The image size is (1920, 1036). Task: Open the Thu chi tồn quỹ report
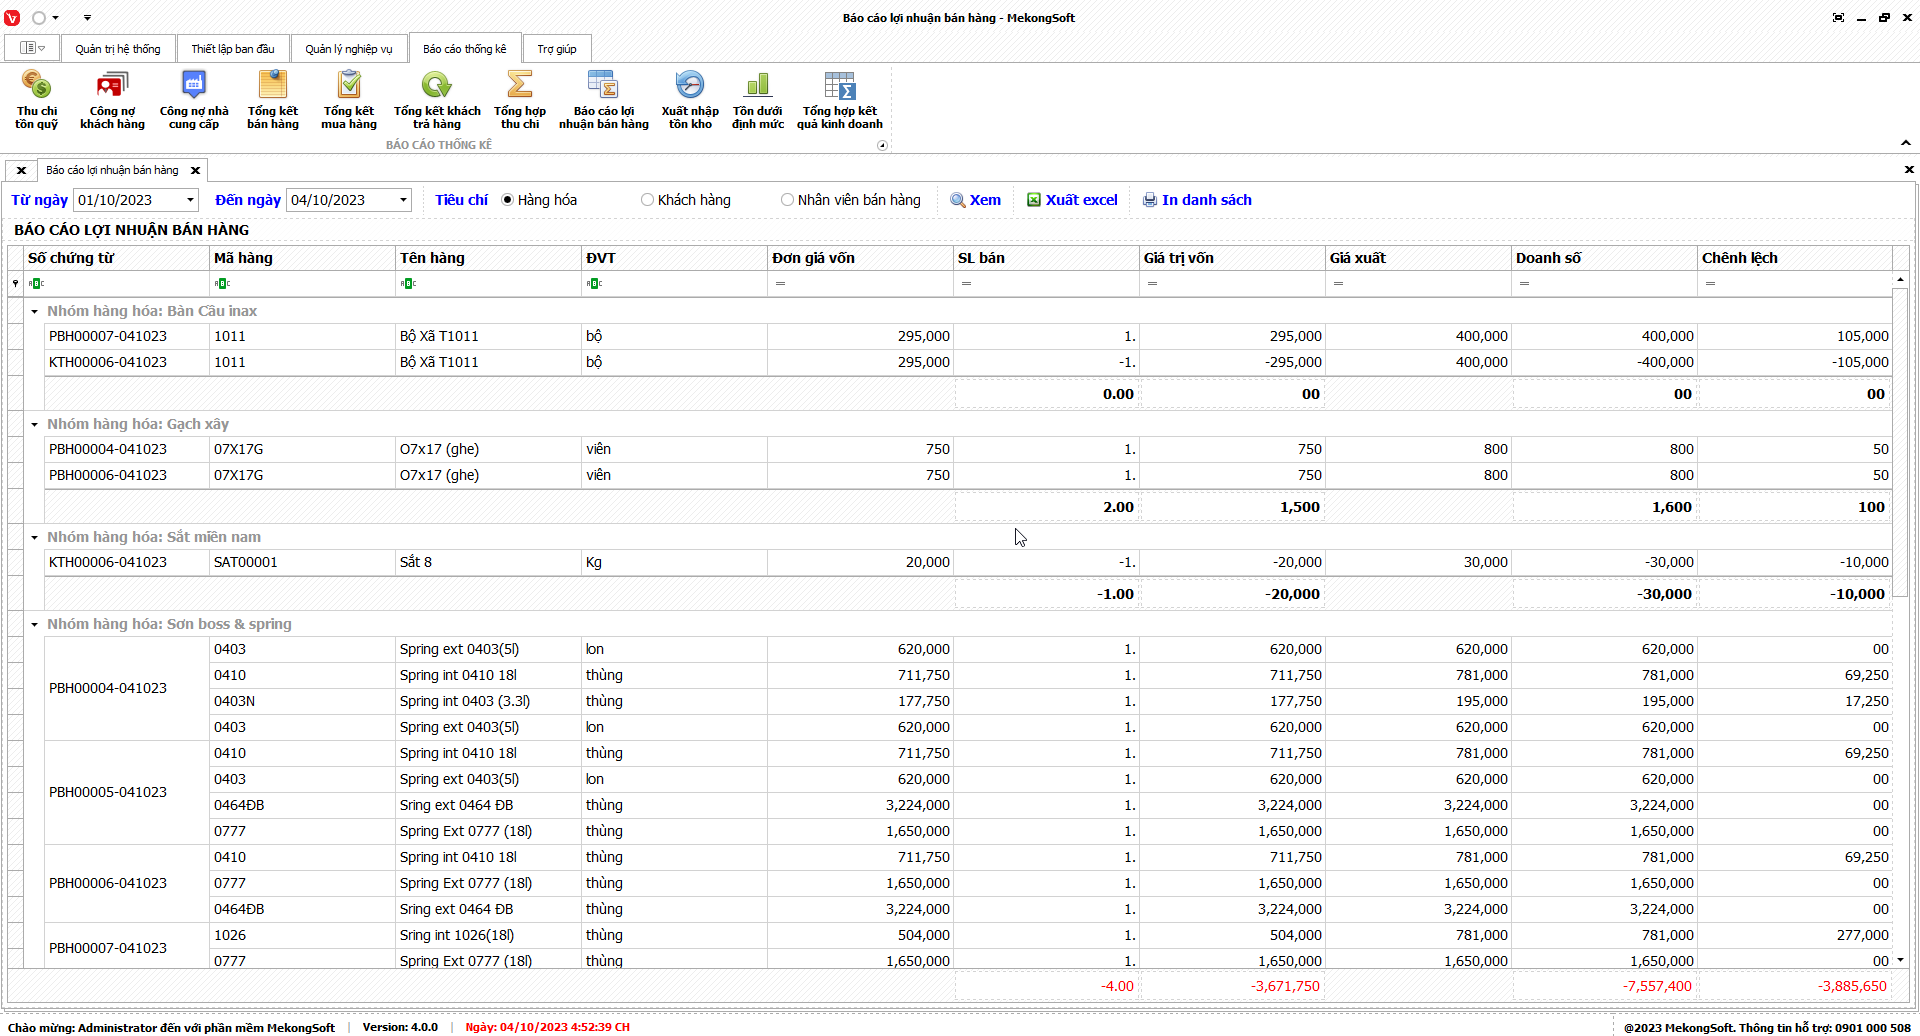[x=36, y=99]
